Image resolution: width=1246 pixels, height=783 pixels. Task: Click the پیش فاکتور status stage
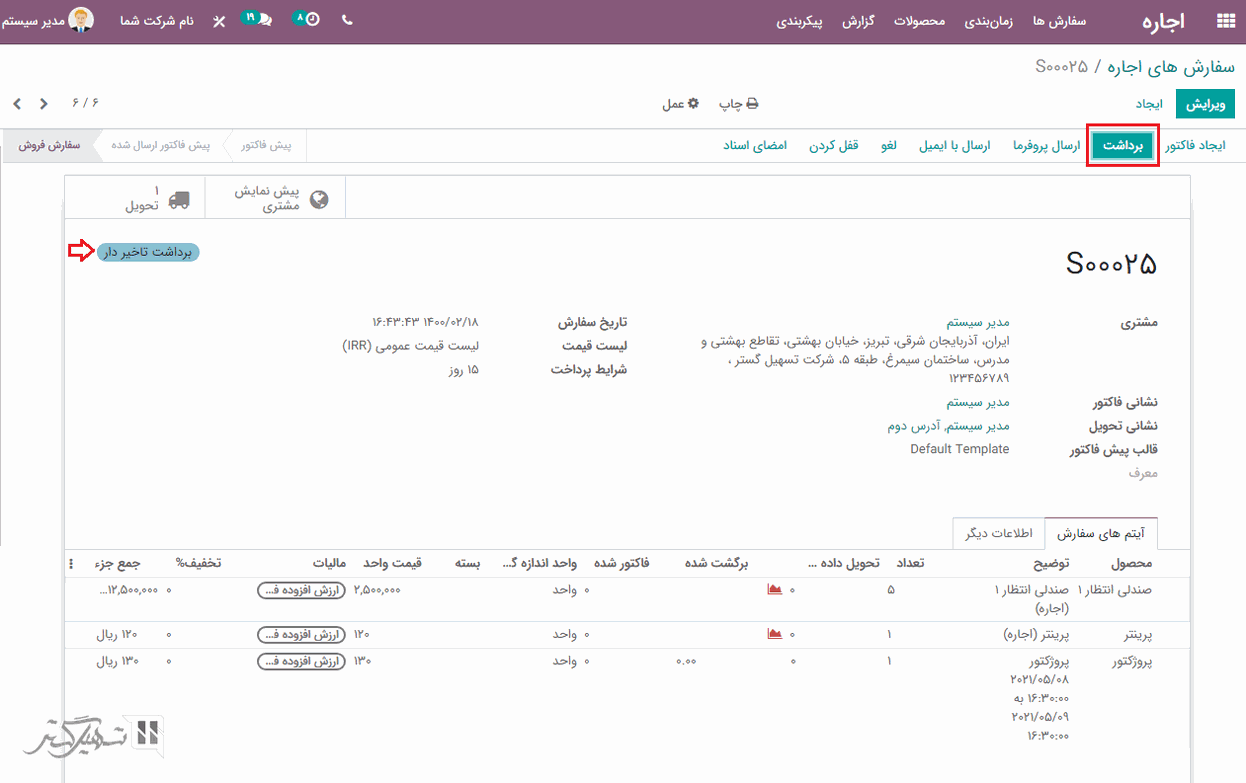click(266, 145)
